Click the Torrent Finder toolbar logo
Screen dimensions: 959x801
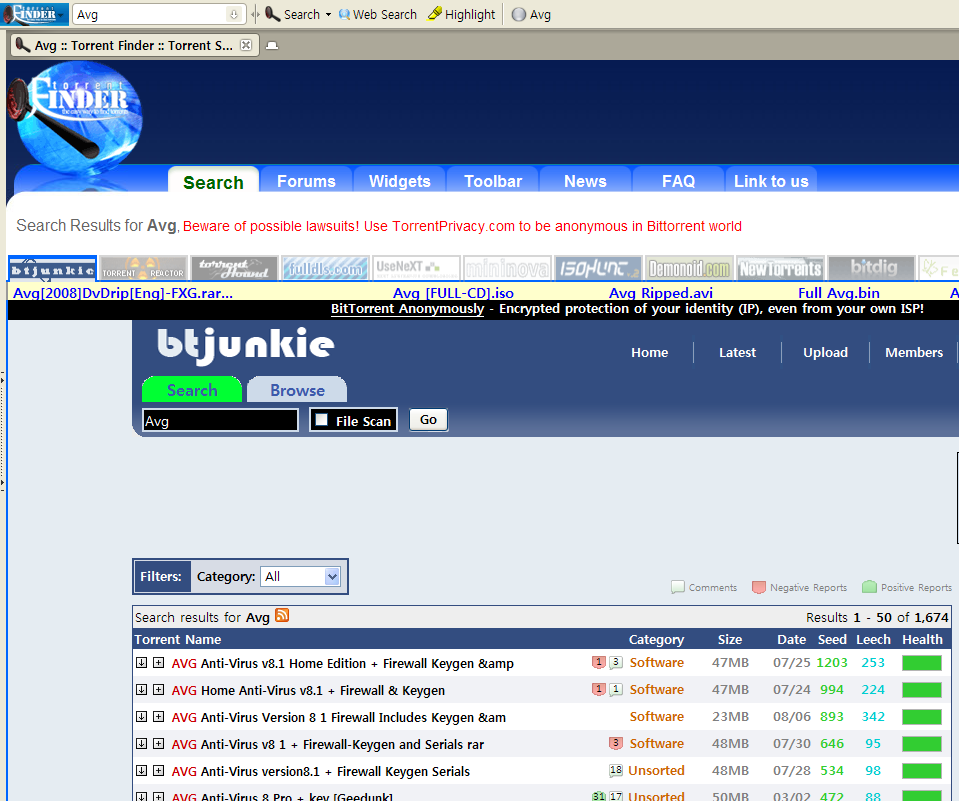(x=35, y=14)
